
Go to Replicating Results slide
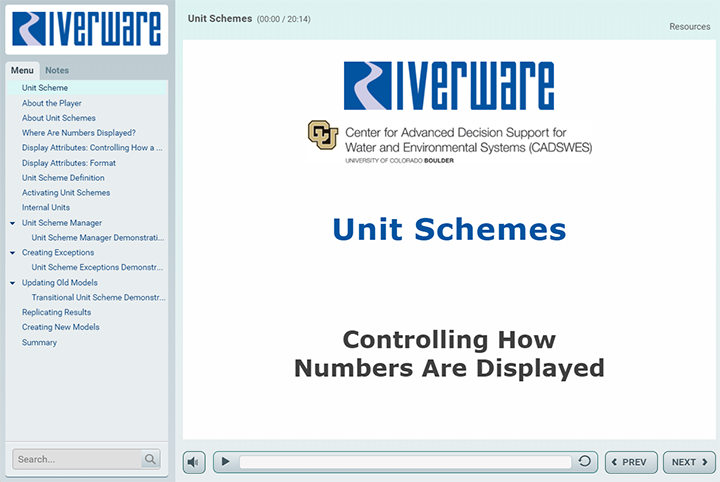click(56, 312)
